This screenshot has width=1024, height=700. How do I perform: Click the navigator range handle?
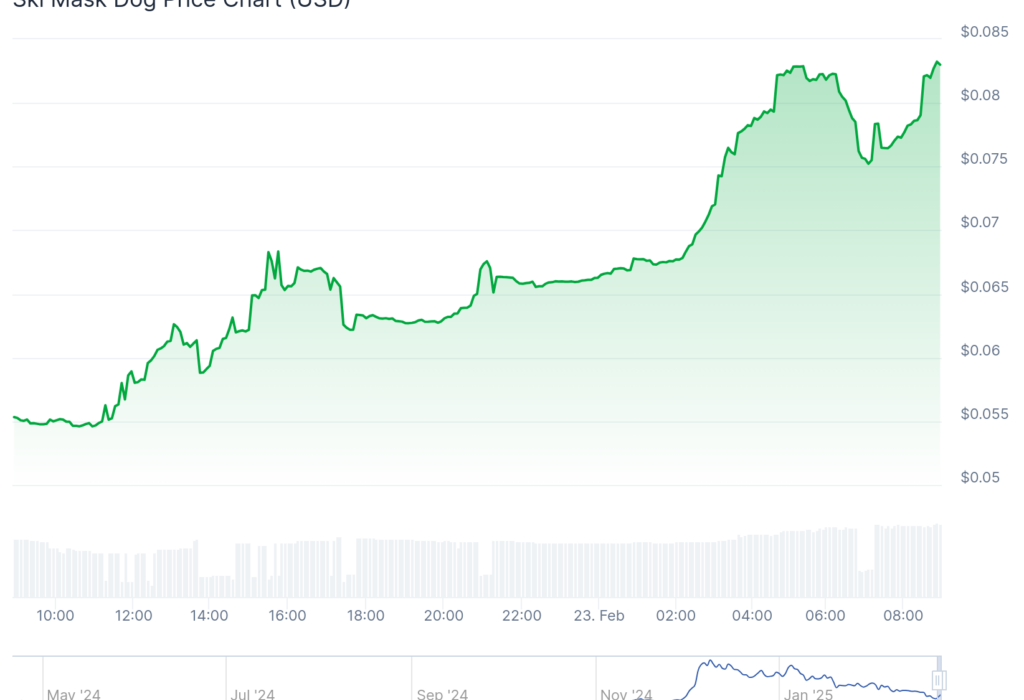click(938, 680)
